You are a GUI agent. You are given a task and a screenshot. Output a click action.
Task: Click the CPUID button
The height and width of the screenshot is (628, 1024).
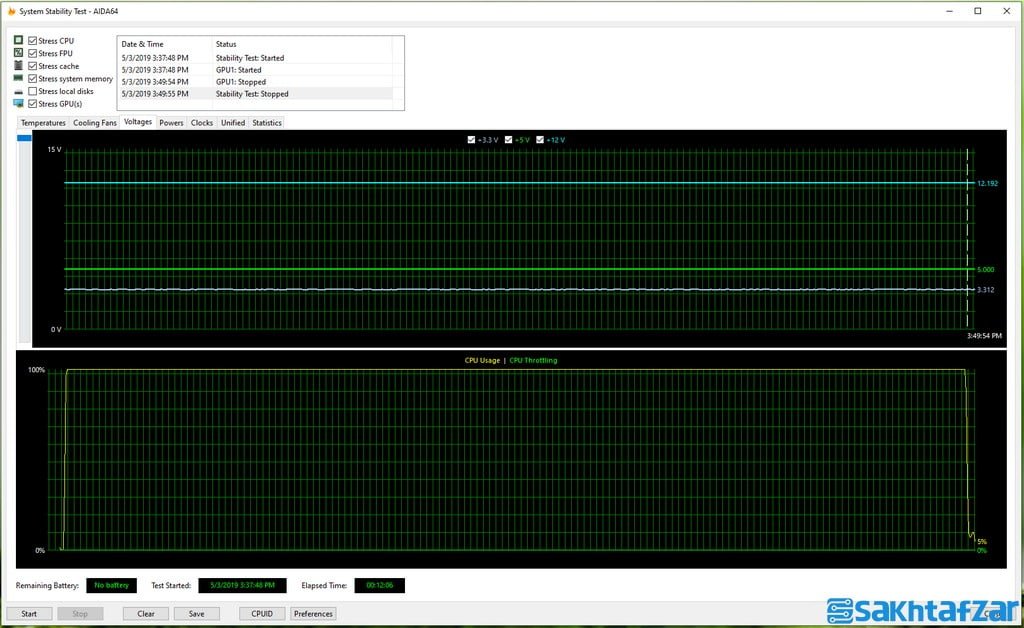click(x=262, y=613)
